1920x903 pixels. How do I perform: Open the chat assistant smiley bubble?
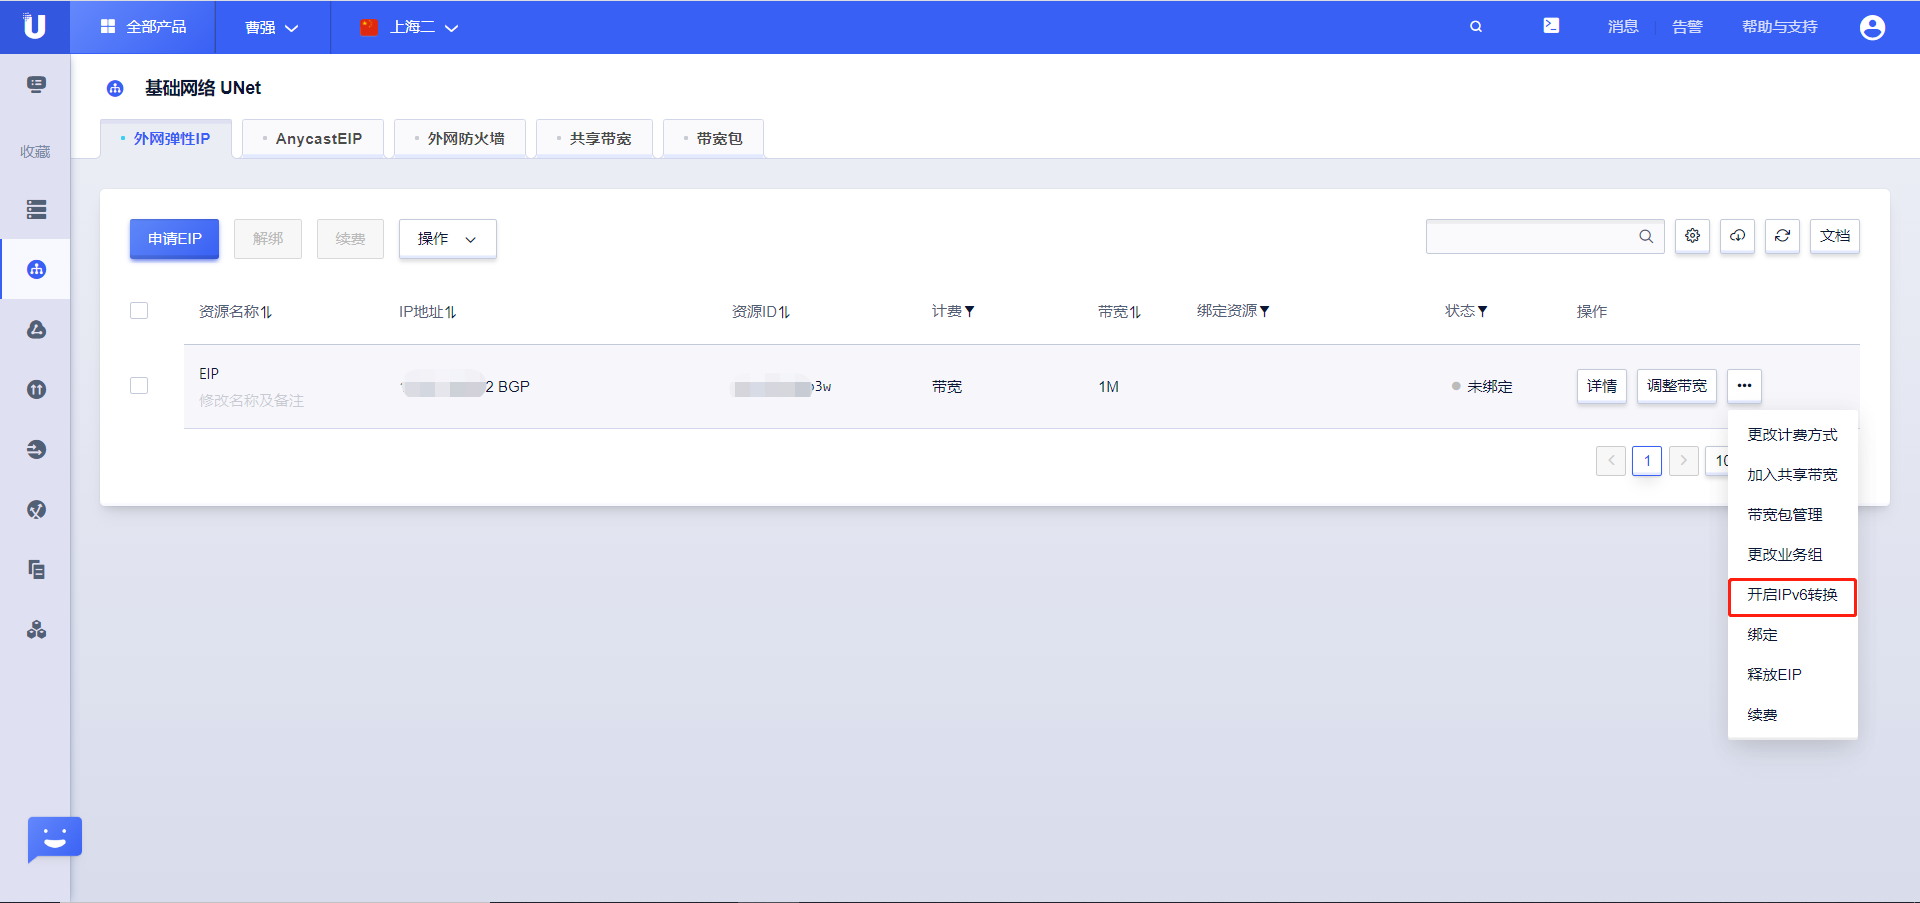pyautogui.click(x=55, y=839)
